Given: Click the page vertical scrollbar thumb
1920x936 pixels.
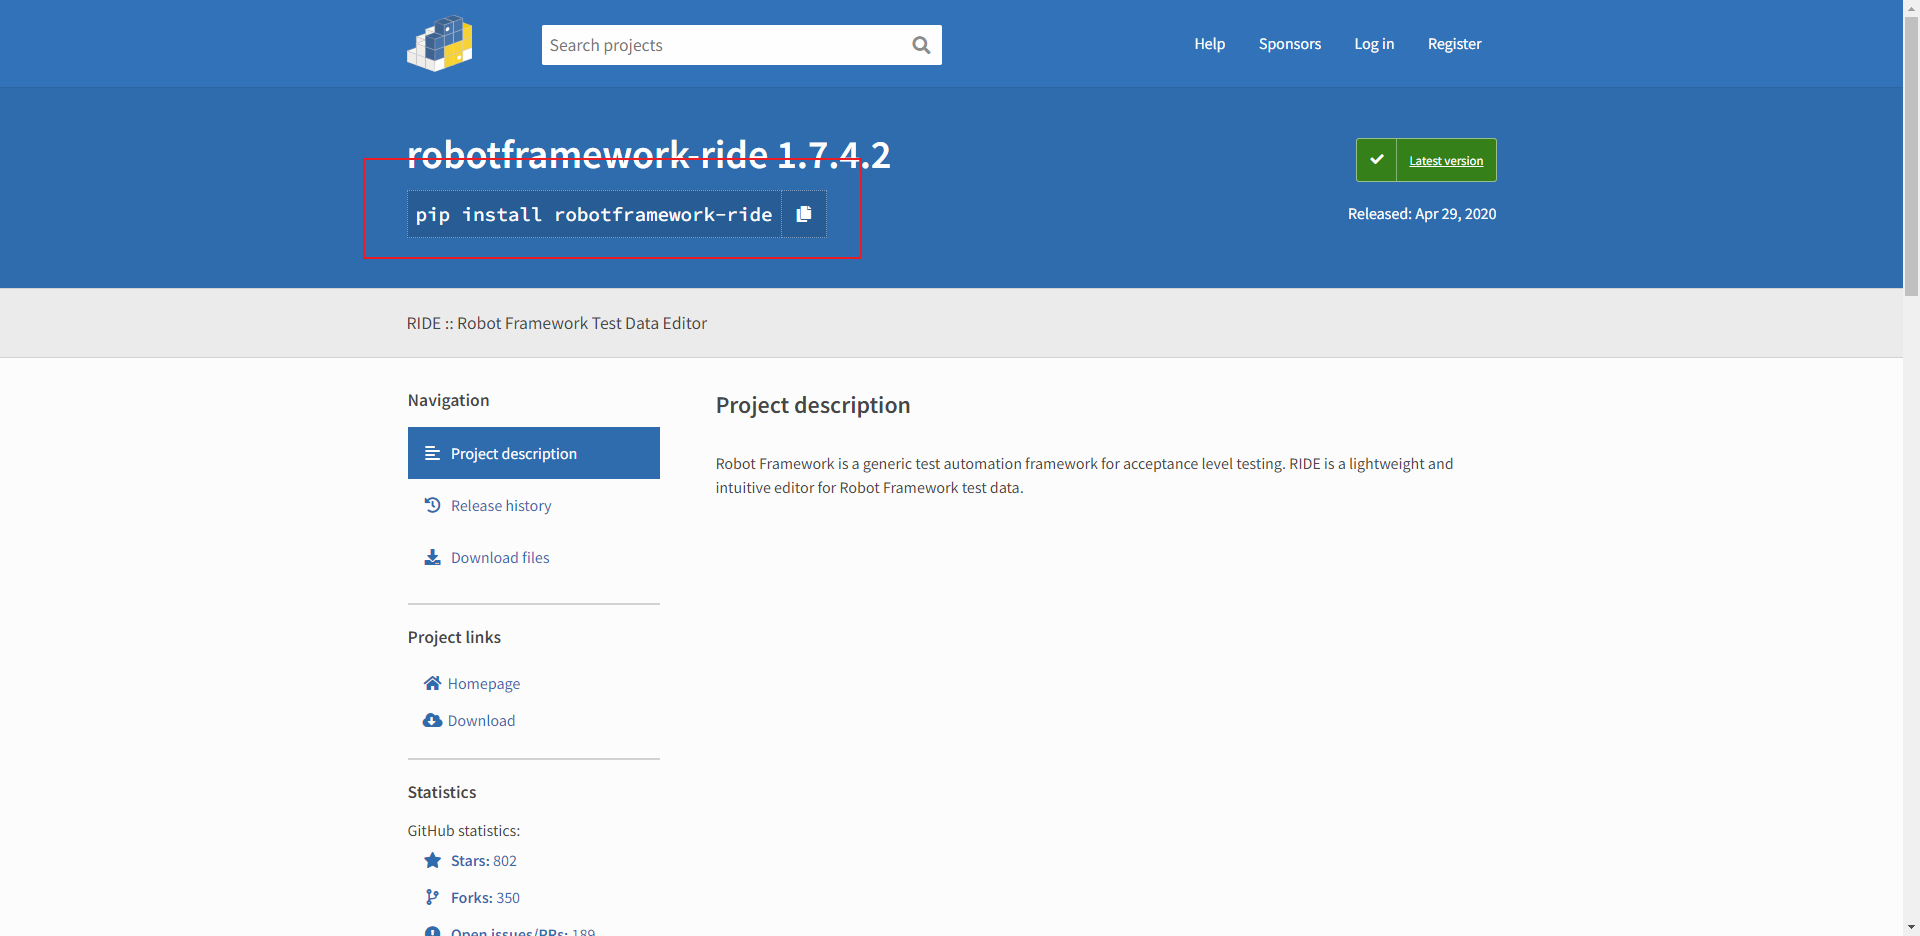Looking at the screenshot, I should pyautogui.click(x=1911, y=156).
